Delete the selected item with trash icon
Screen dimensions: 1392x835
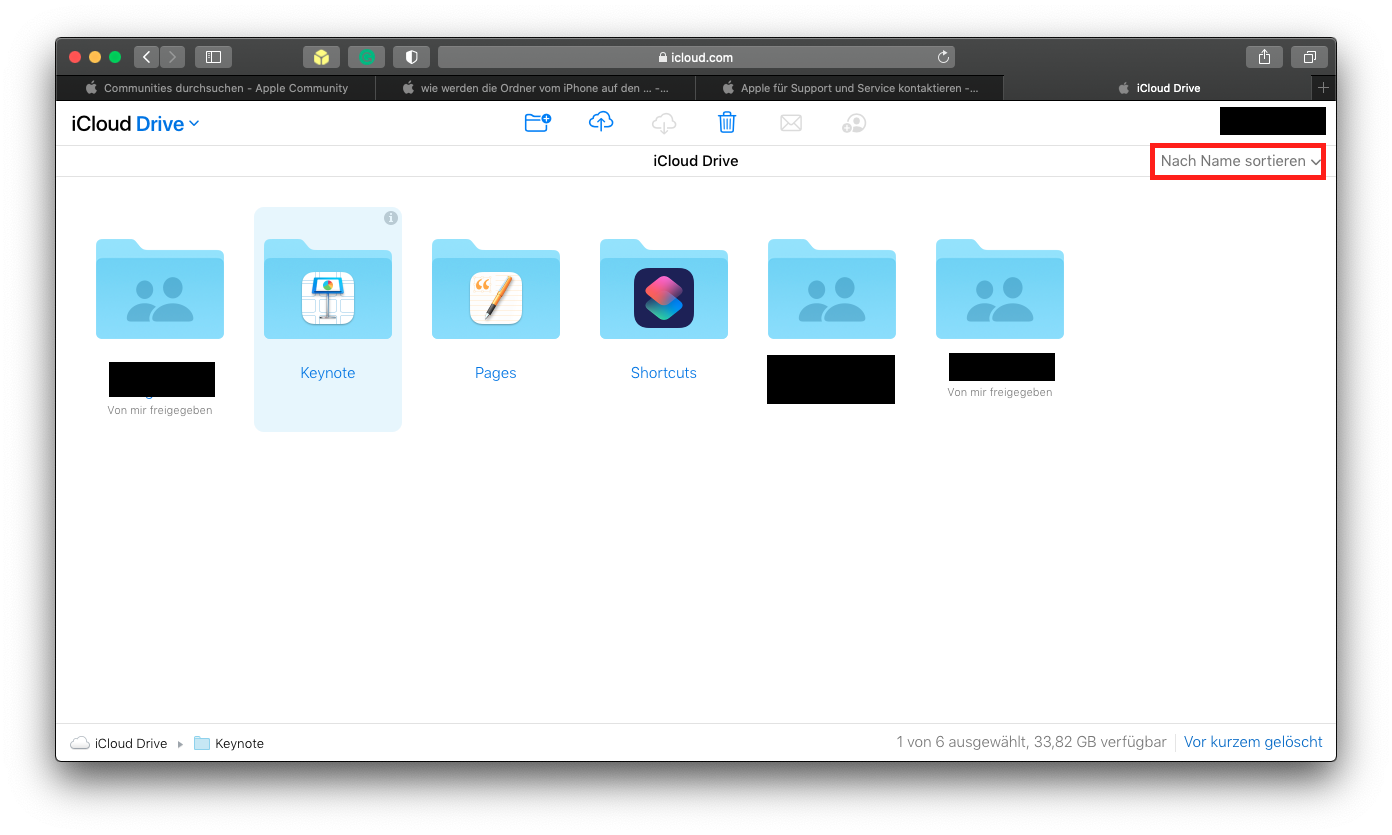tap(727, 122)
